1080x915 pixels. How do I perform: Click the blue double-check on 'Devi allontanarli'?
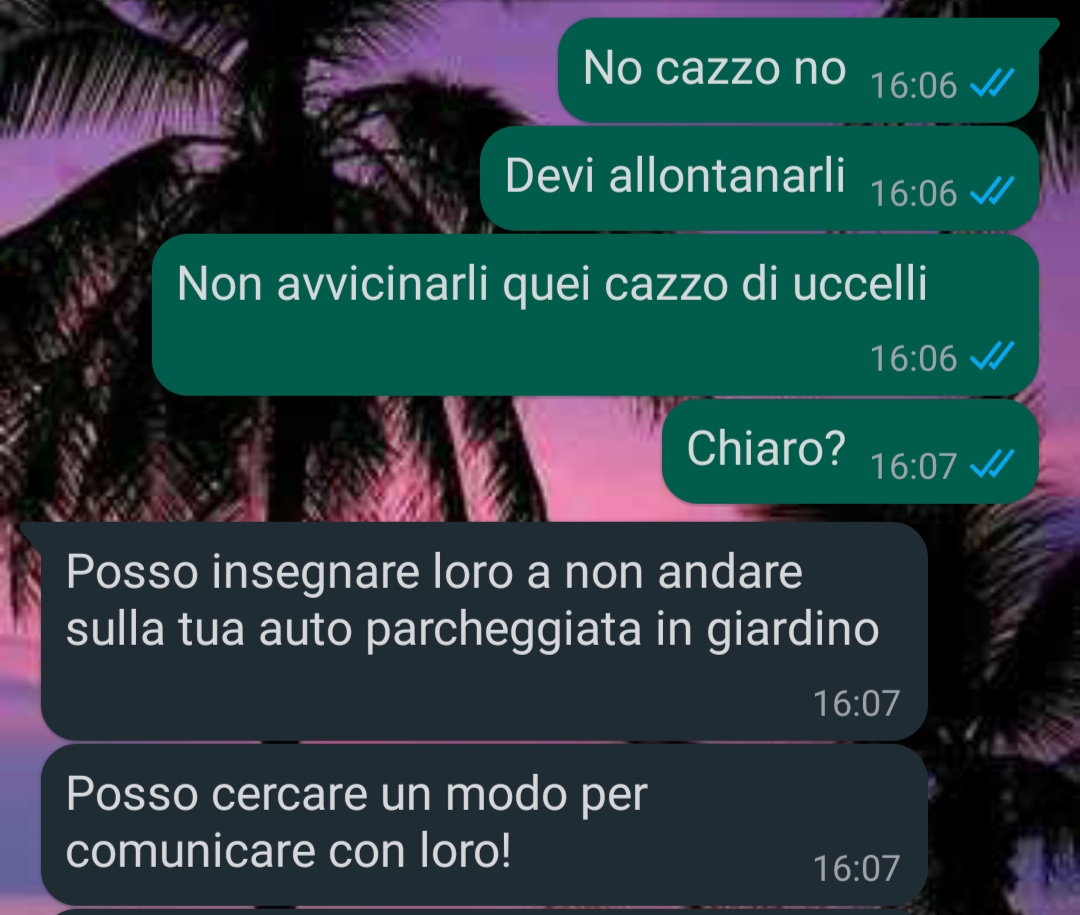[992, 192]
